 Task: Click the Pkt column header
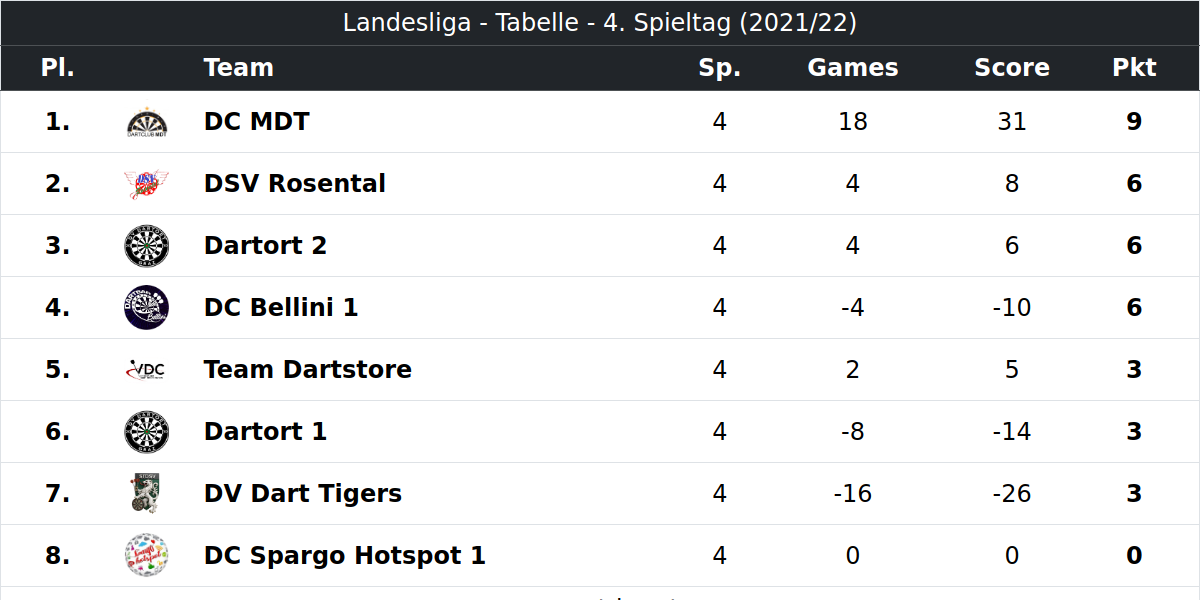[1134, 68]
